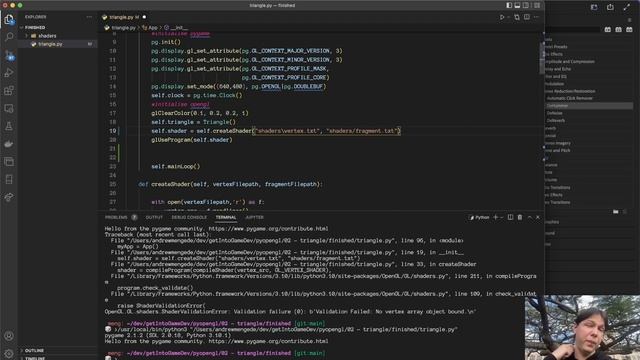Open the Remote Explorer view
The width and height of the screenshot is (640, 360).
coord(9,109)
